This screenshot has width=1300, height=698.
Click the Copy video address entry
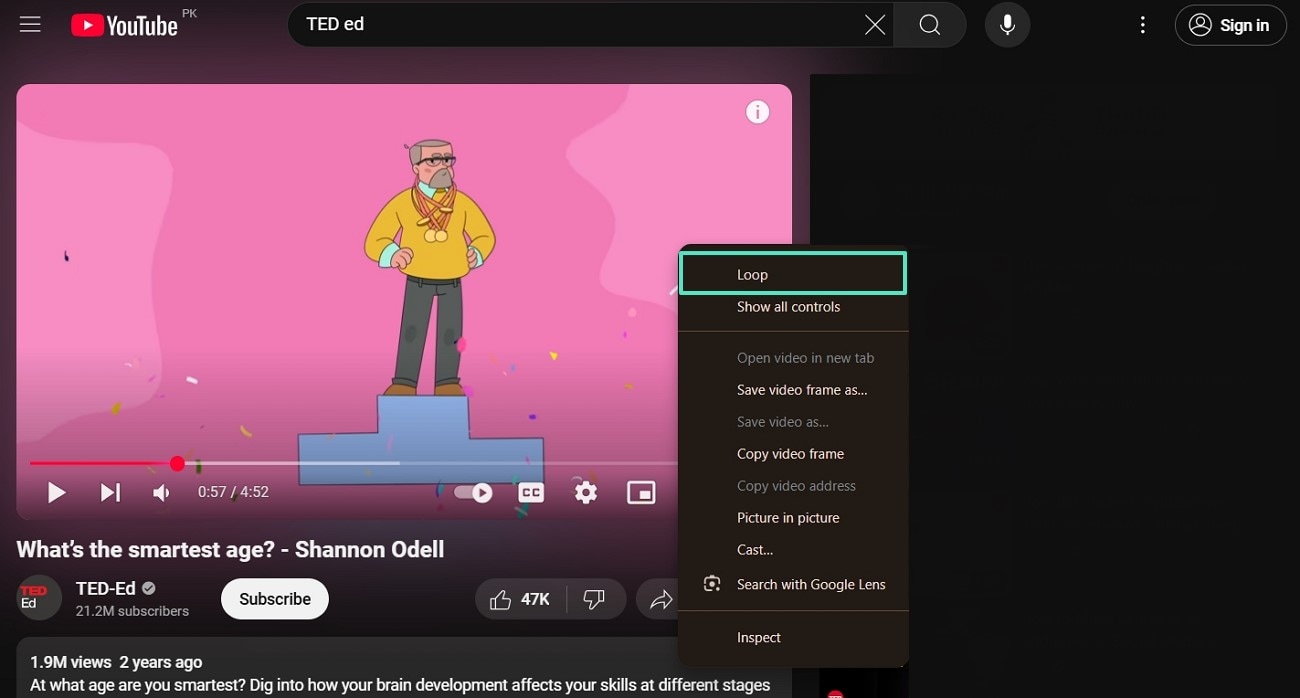(793, 486)
